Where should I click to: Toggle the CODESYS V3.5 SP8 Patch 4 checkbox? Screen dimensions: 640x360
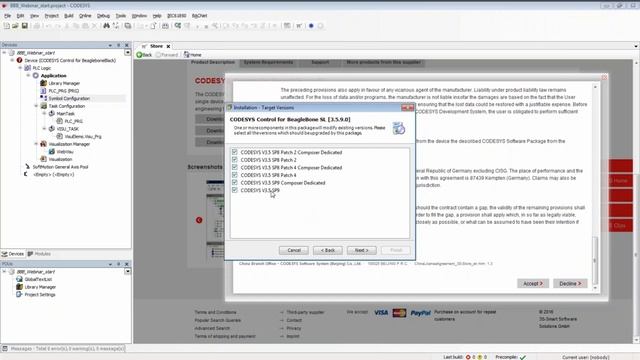pos(235,175)
